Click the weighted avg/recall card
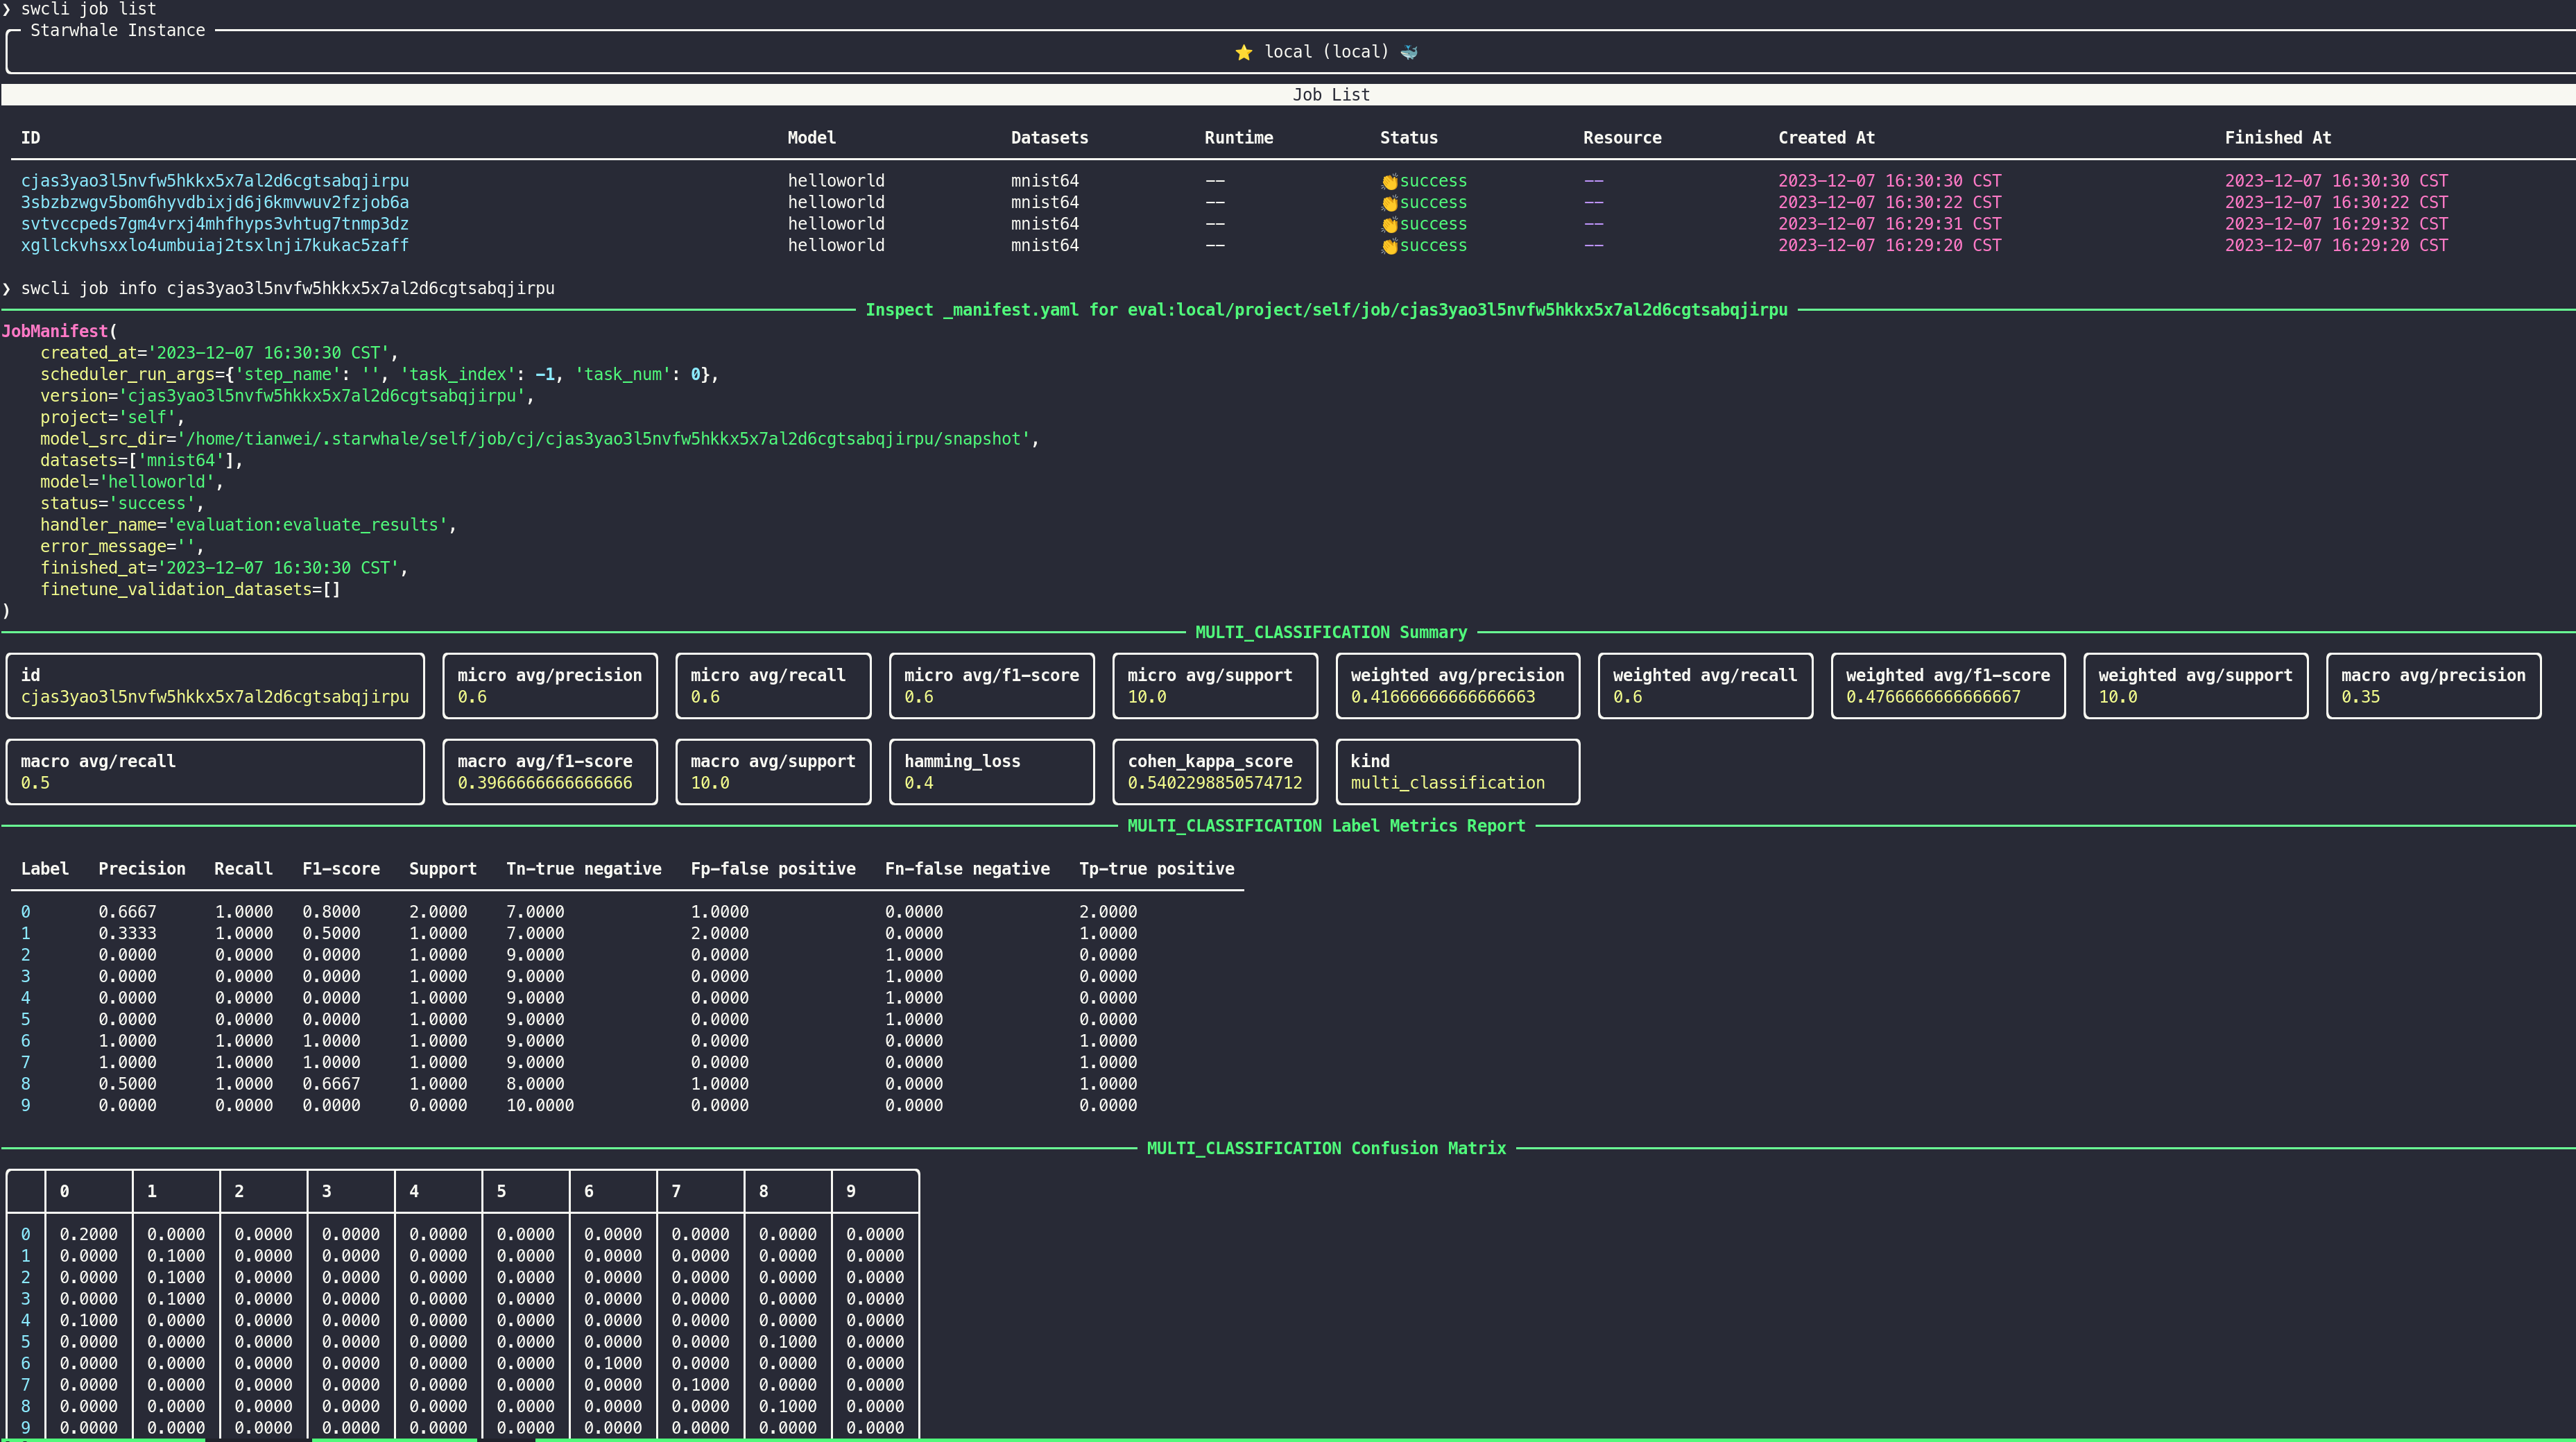 (1705, 686)
